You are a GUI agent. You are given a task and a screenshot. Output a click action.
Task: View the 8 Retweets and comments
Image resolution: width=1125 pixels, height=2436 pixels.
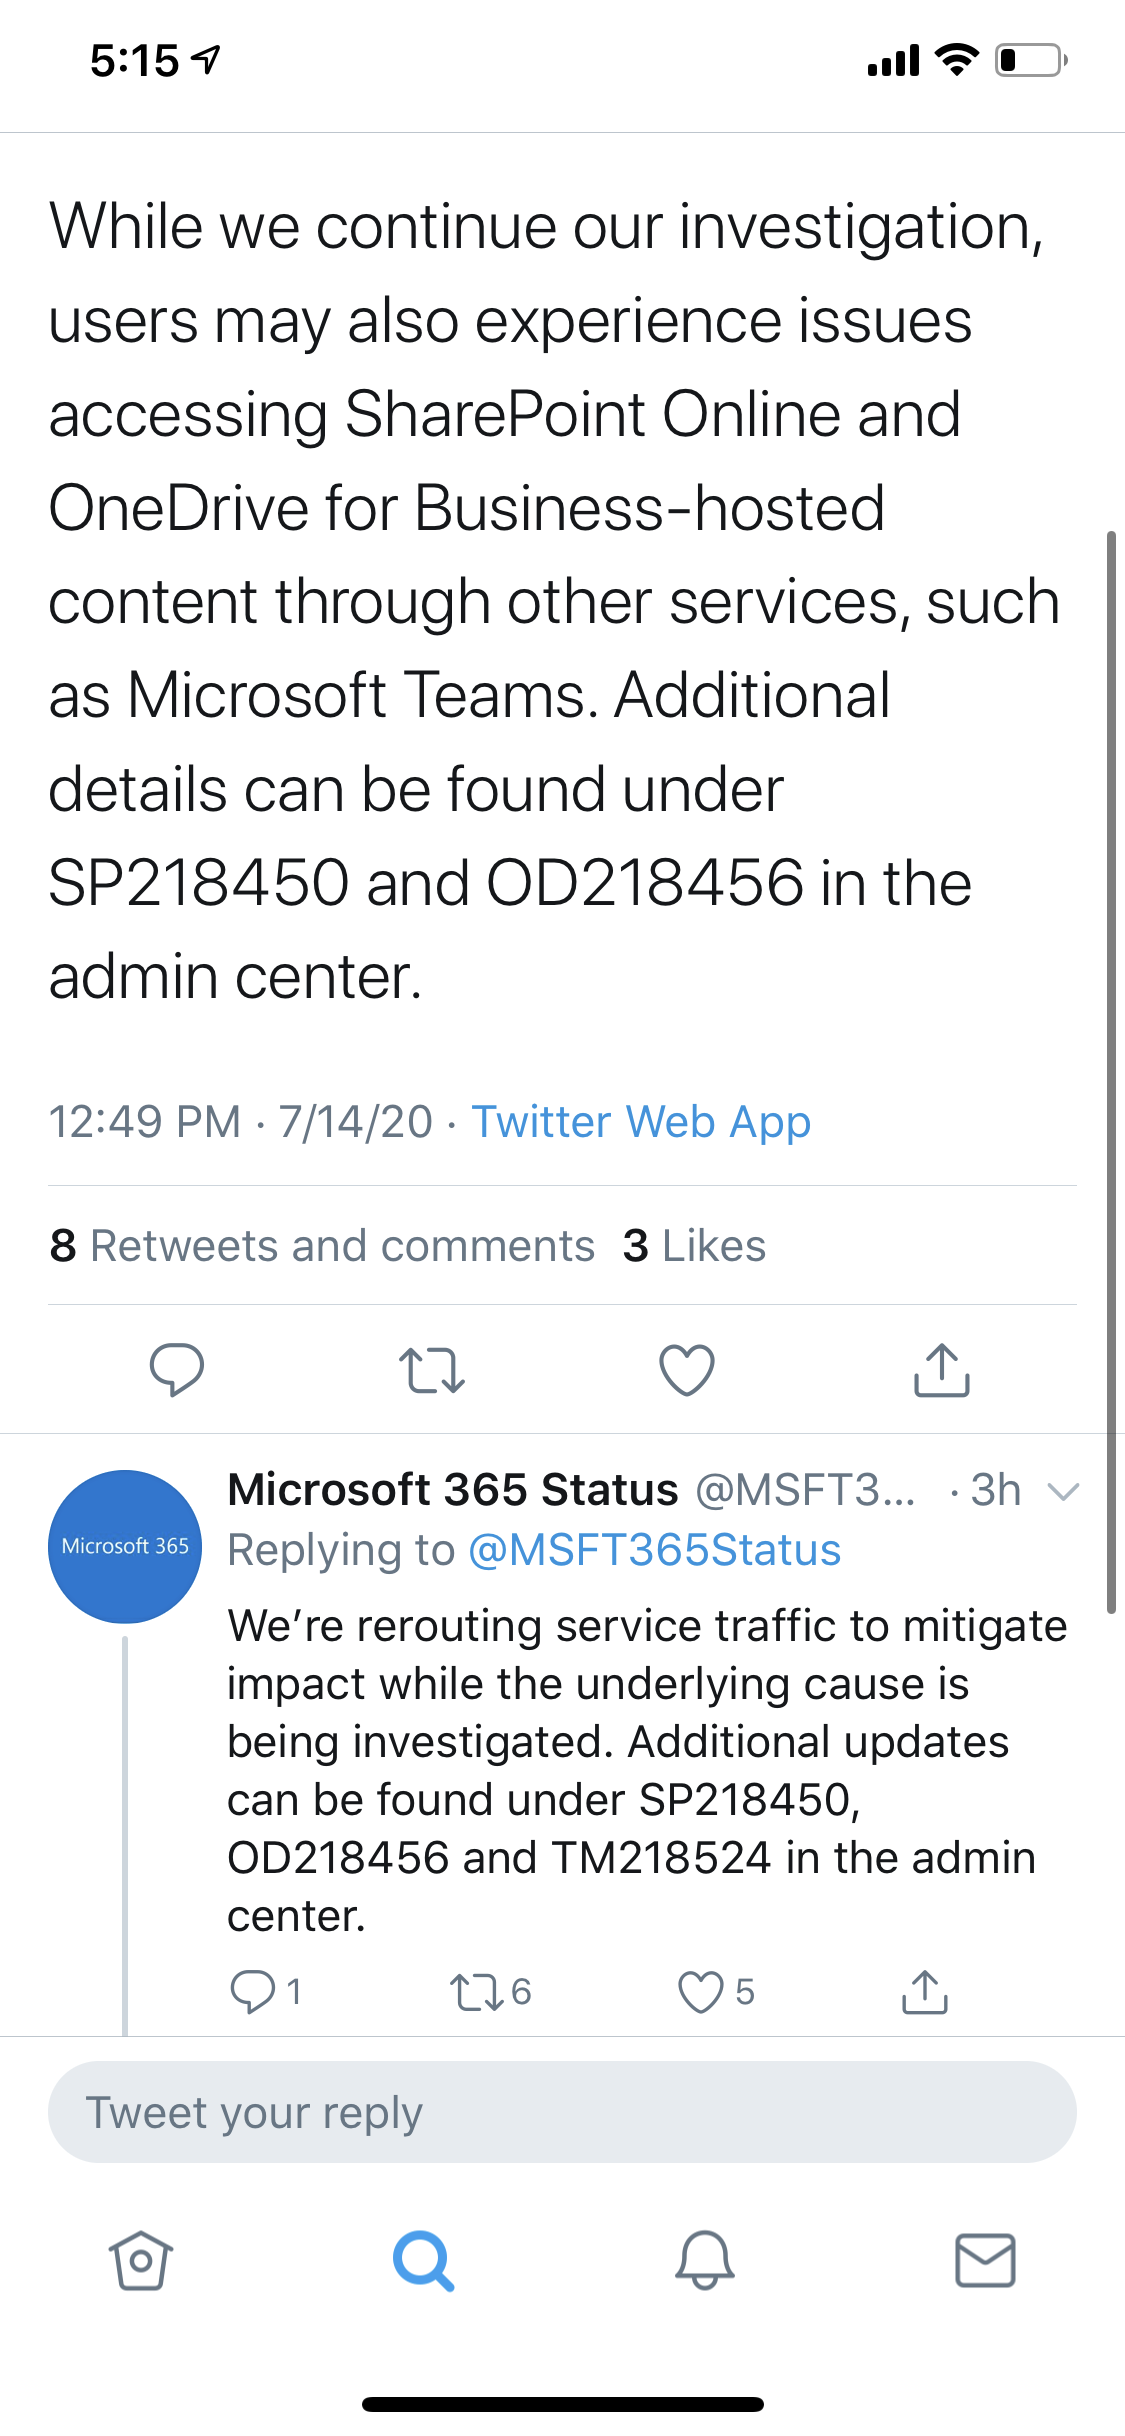coord(322,1245)
